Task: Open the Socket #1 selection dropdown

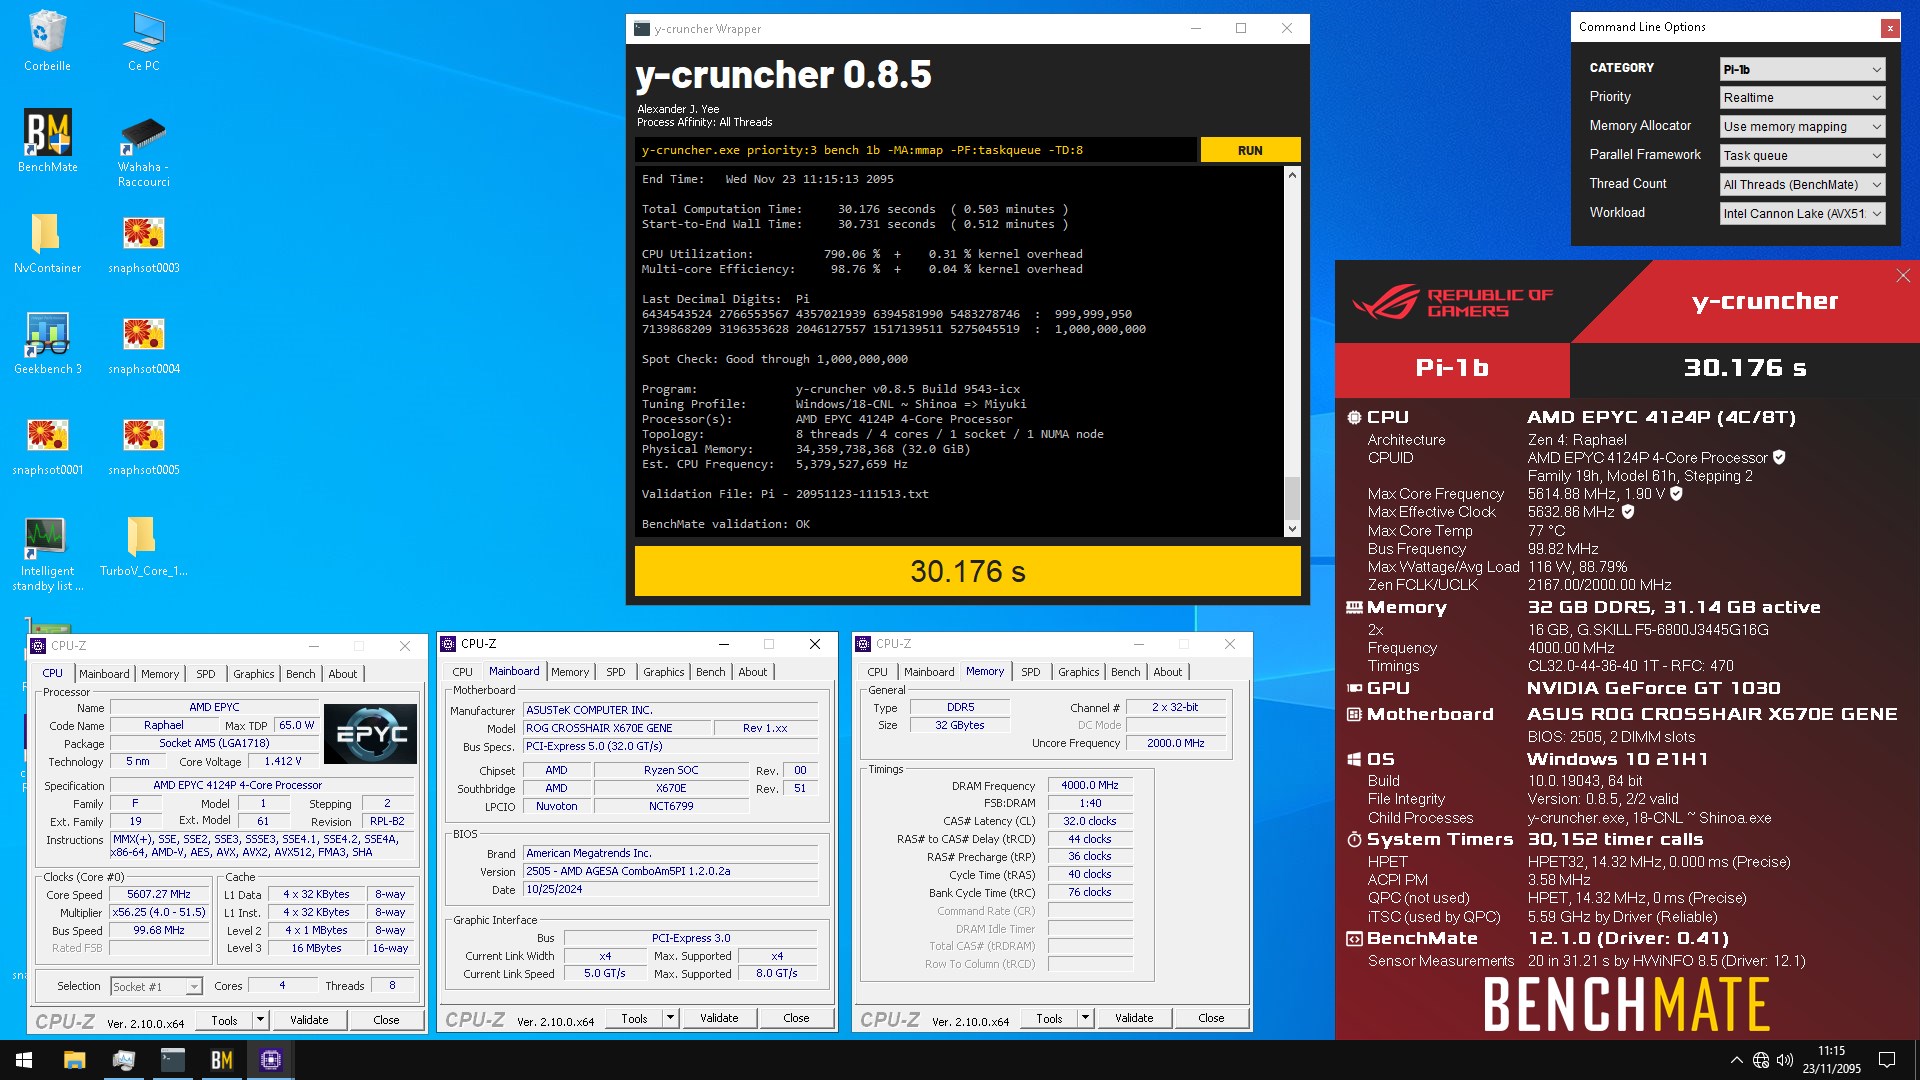Action: click(156, 987)
